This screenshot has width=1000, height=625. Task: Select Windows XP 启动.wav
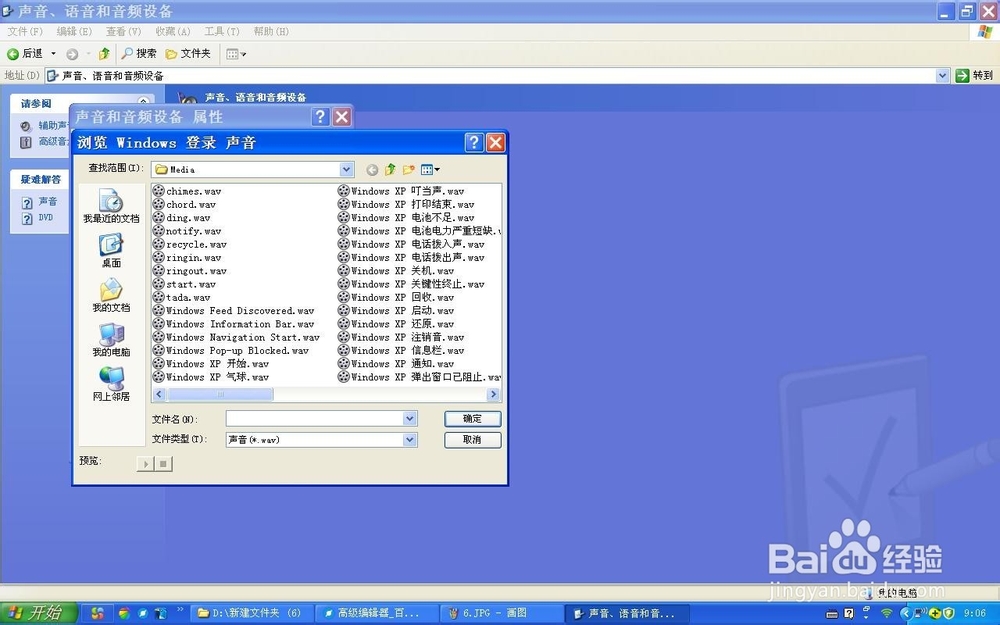396,311
